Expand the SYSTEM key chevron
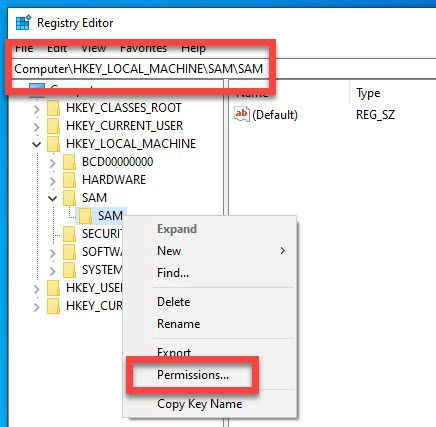This screenshot has width=436, height=427. tap(52, 271)
